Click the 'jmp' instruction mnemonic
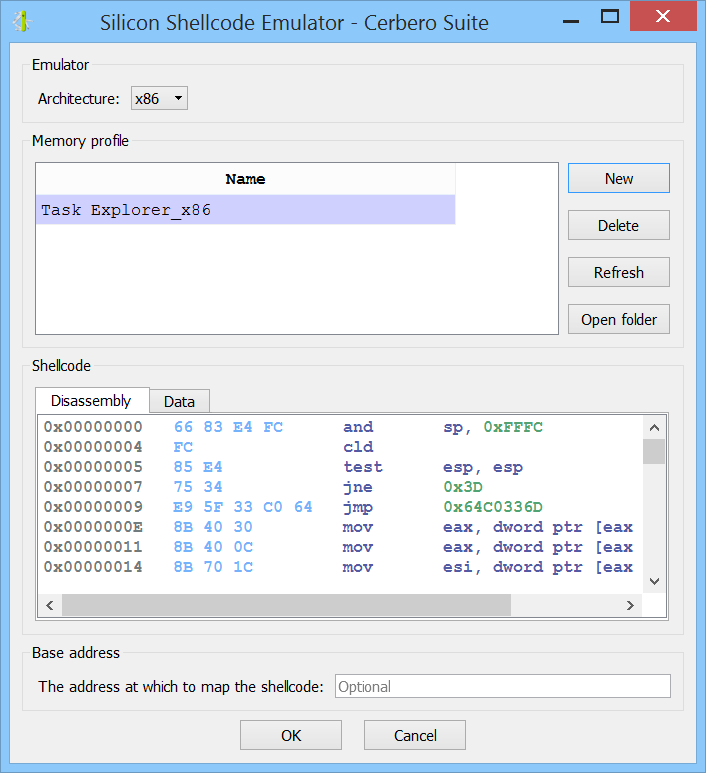This screenshot has width=706, height=773. tap(358, 507)
